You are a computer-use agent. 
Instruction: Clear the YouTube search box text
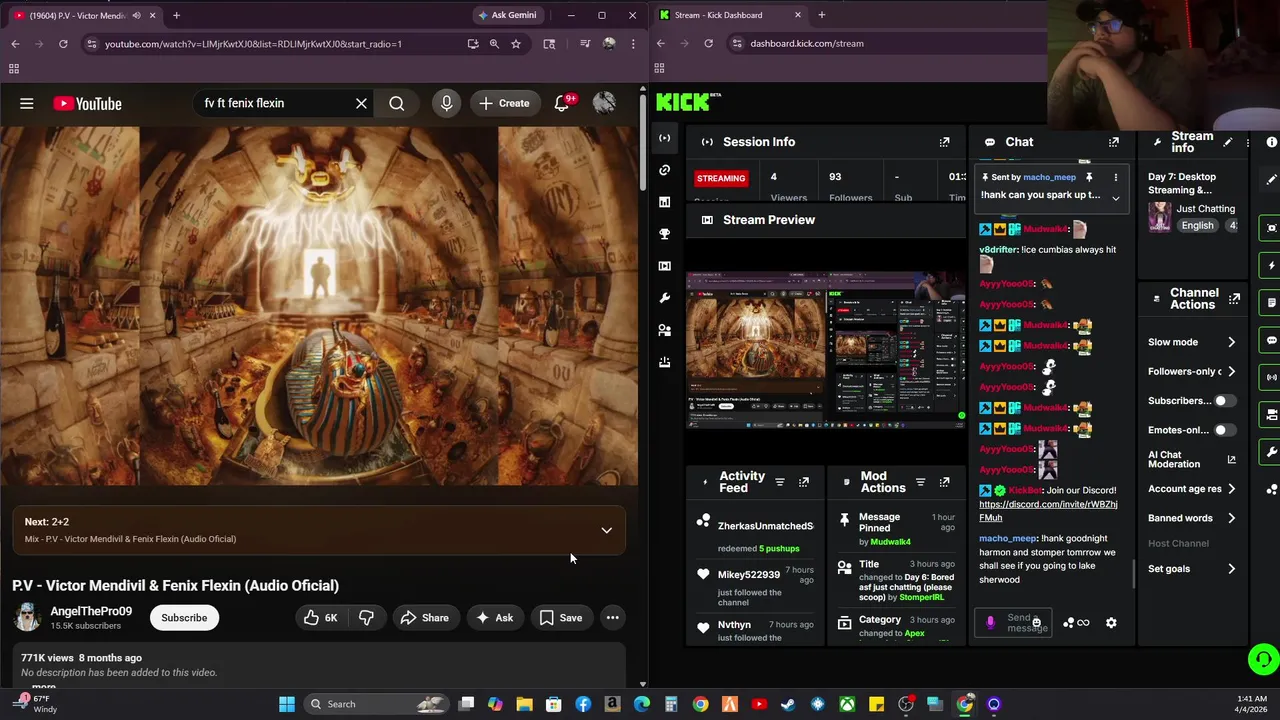pos(361,103)
